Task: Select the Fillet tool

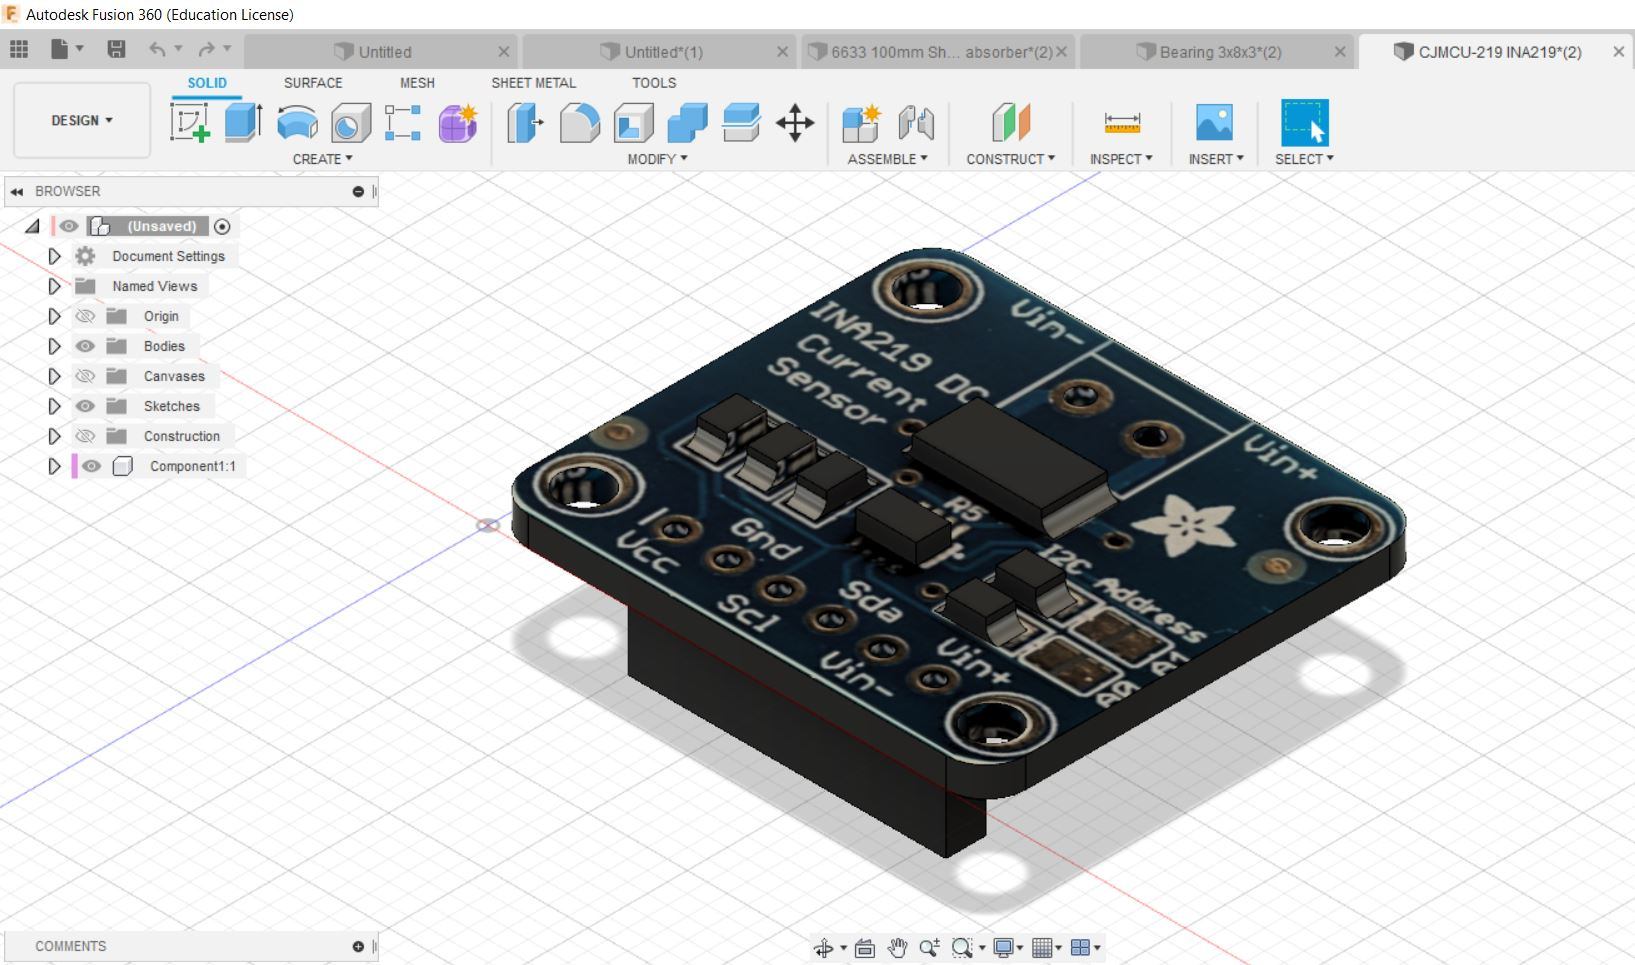Action: [579, 123]
